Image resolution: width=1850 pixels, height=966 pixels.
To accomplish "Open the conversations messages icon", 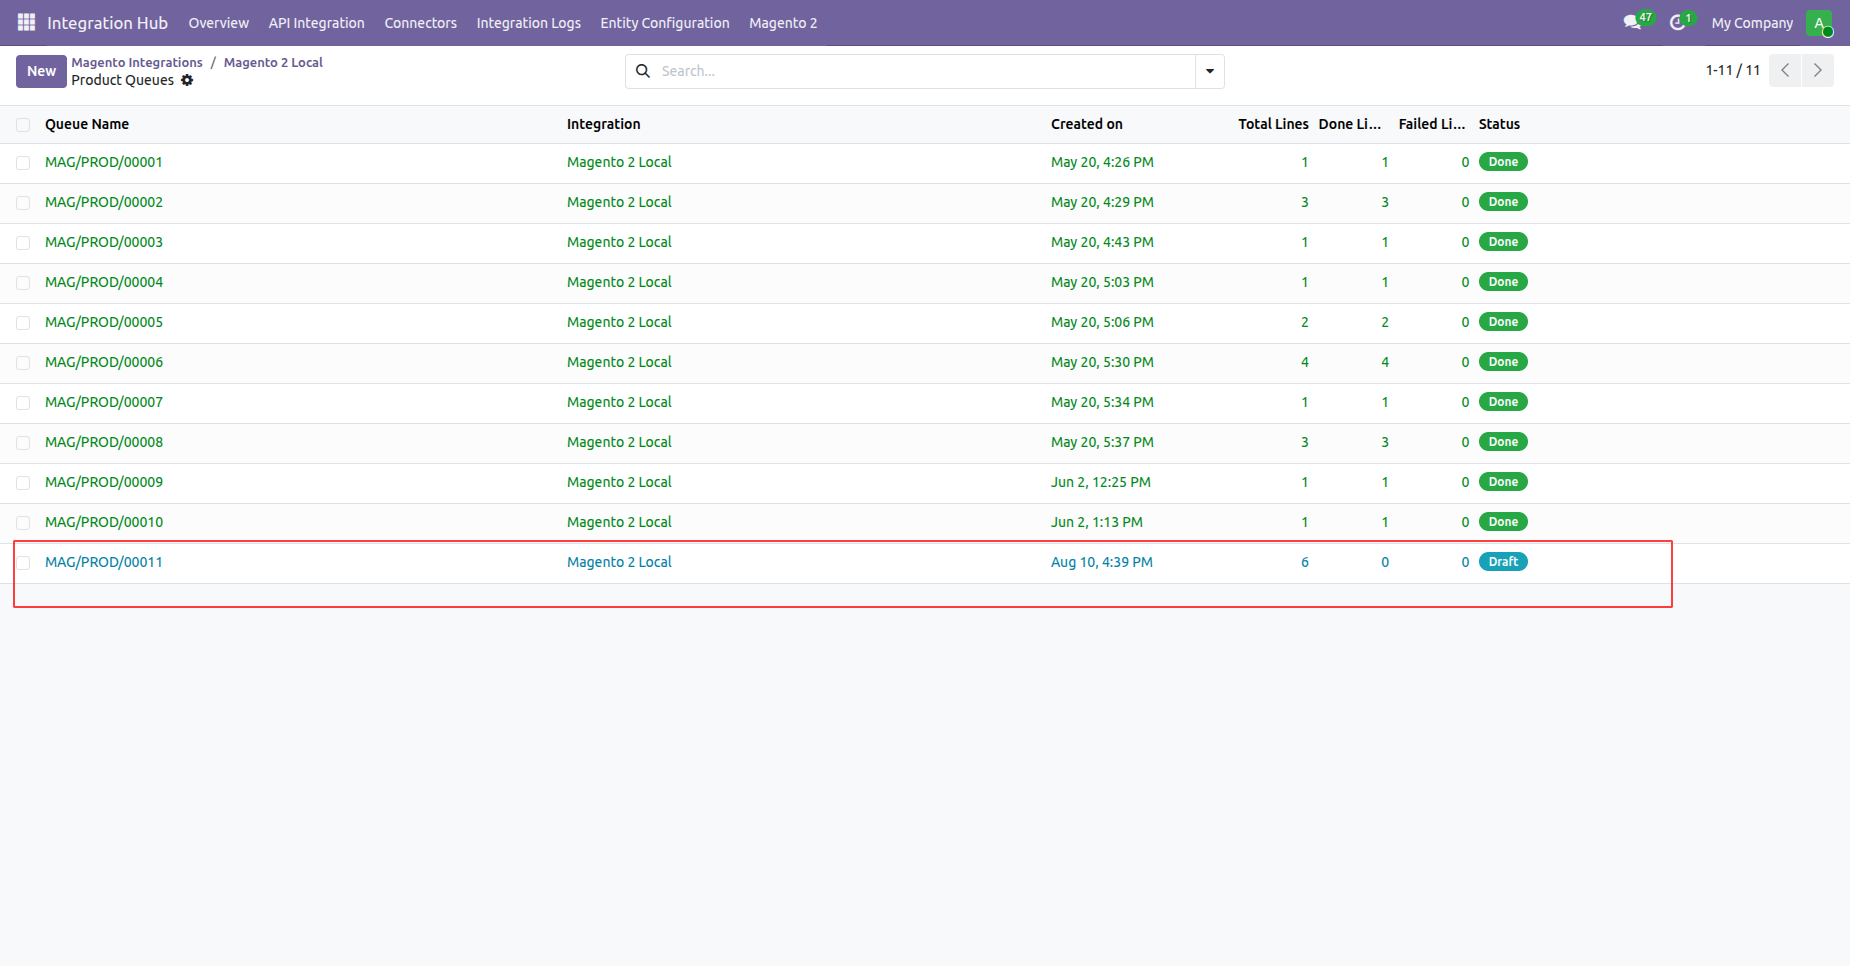I will [x=1632, y=22].
